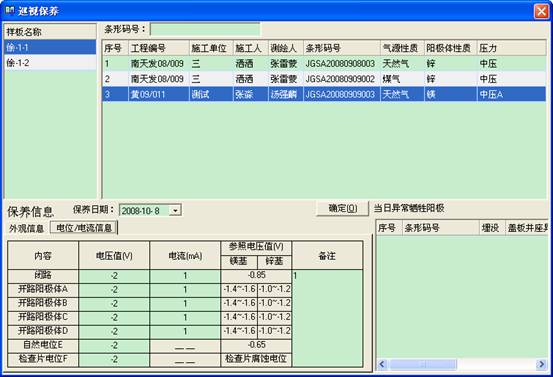Click the 巡视保养 window title icon
This screenshot has height=377, width=553.
tap(10, 10)
